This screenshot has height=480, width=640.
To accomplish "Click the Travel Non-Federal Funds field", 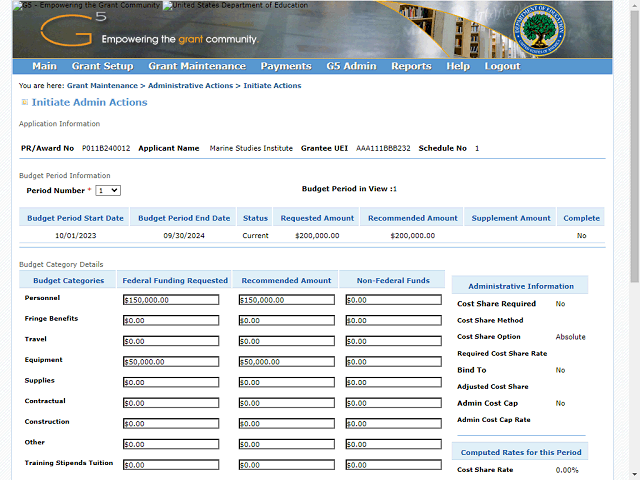I will point(393,341).
